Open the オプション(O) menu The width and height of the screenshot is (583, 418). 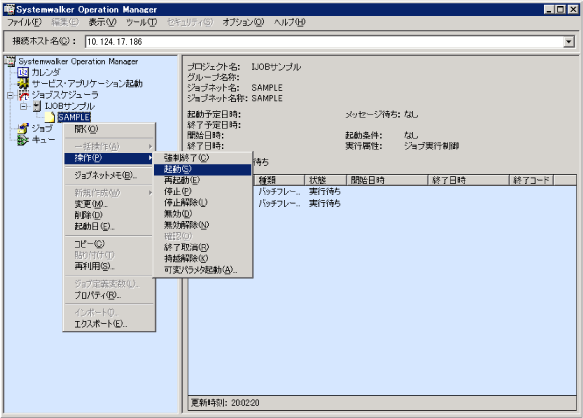tap(243, 22)
